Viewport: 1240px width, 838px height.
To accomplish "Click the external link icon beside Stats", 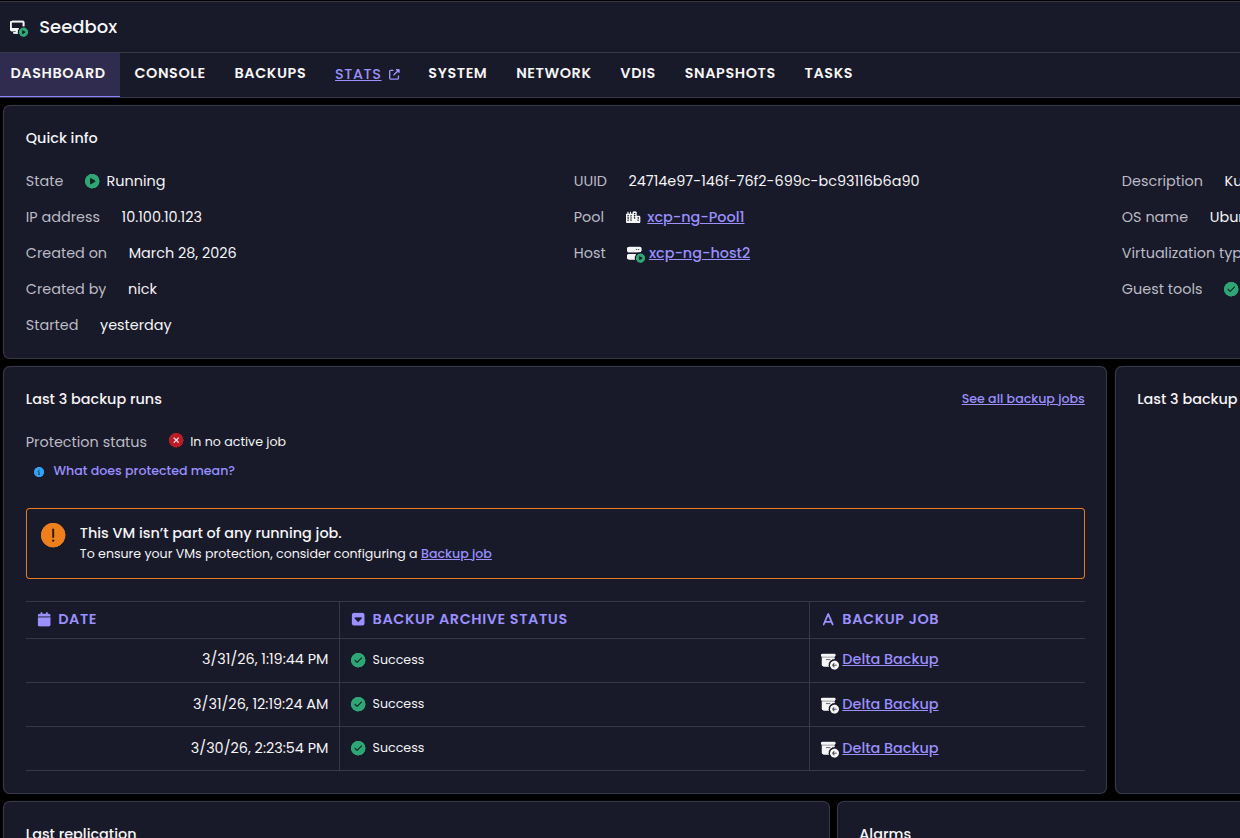I will [x=394, y=74].
